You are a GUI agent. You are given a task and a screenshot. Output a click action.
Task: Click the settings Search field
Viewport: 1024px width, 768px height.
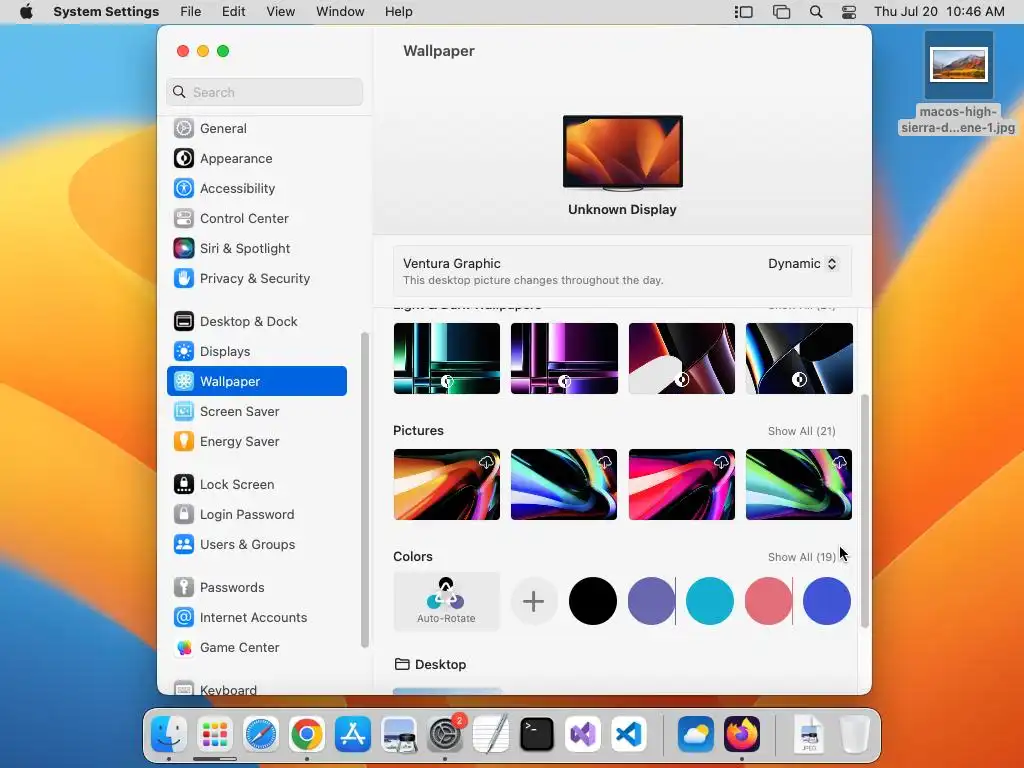coord(264,92)
